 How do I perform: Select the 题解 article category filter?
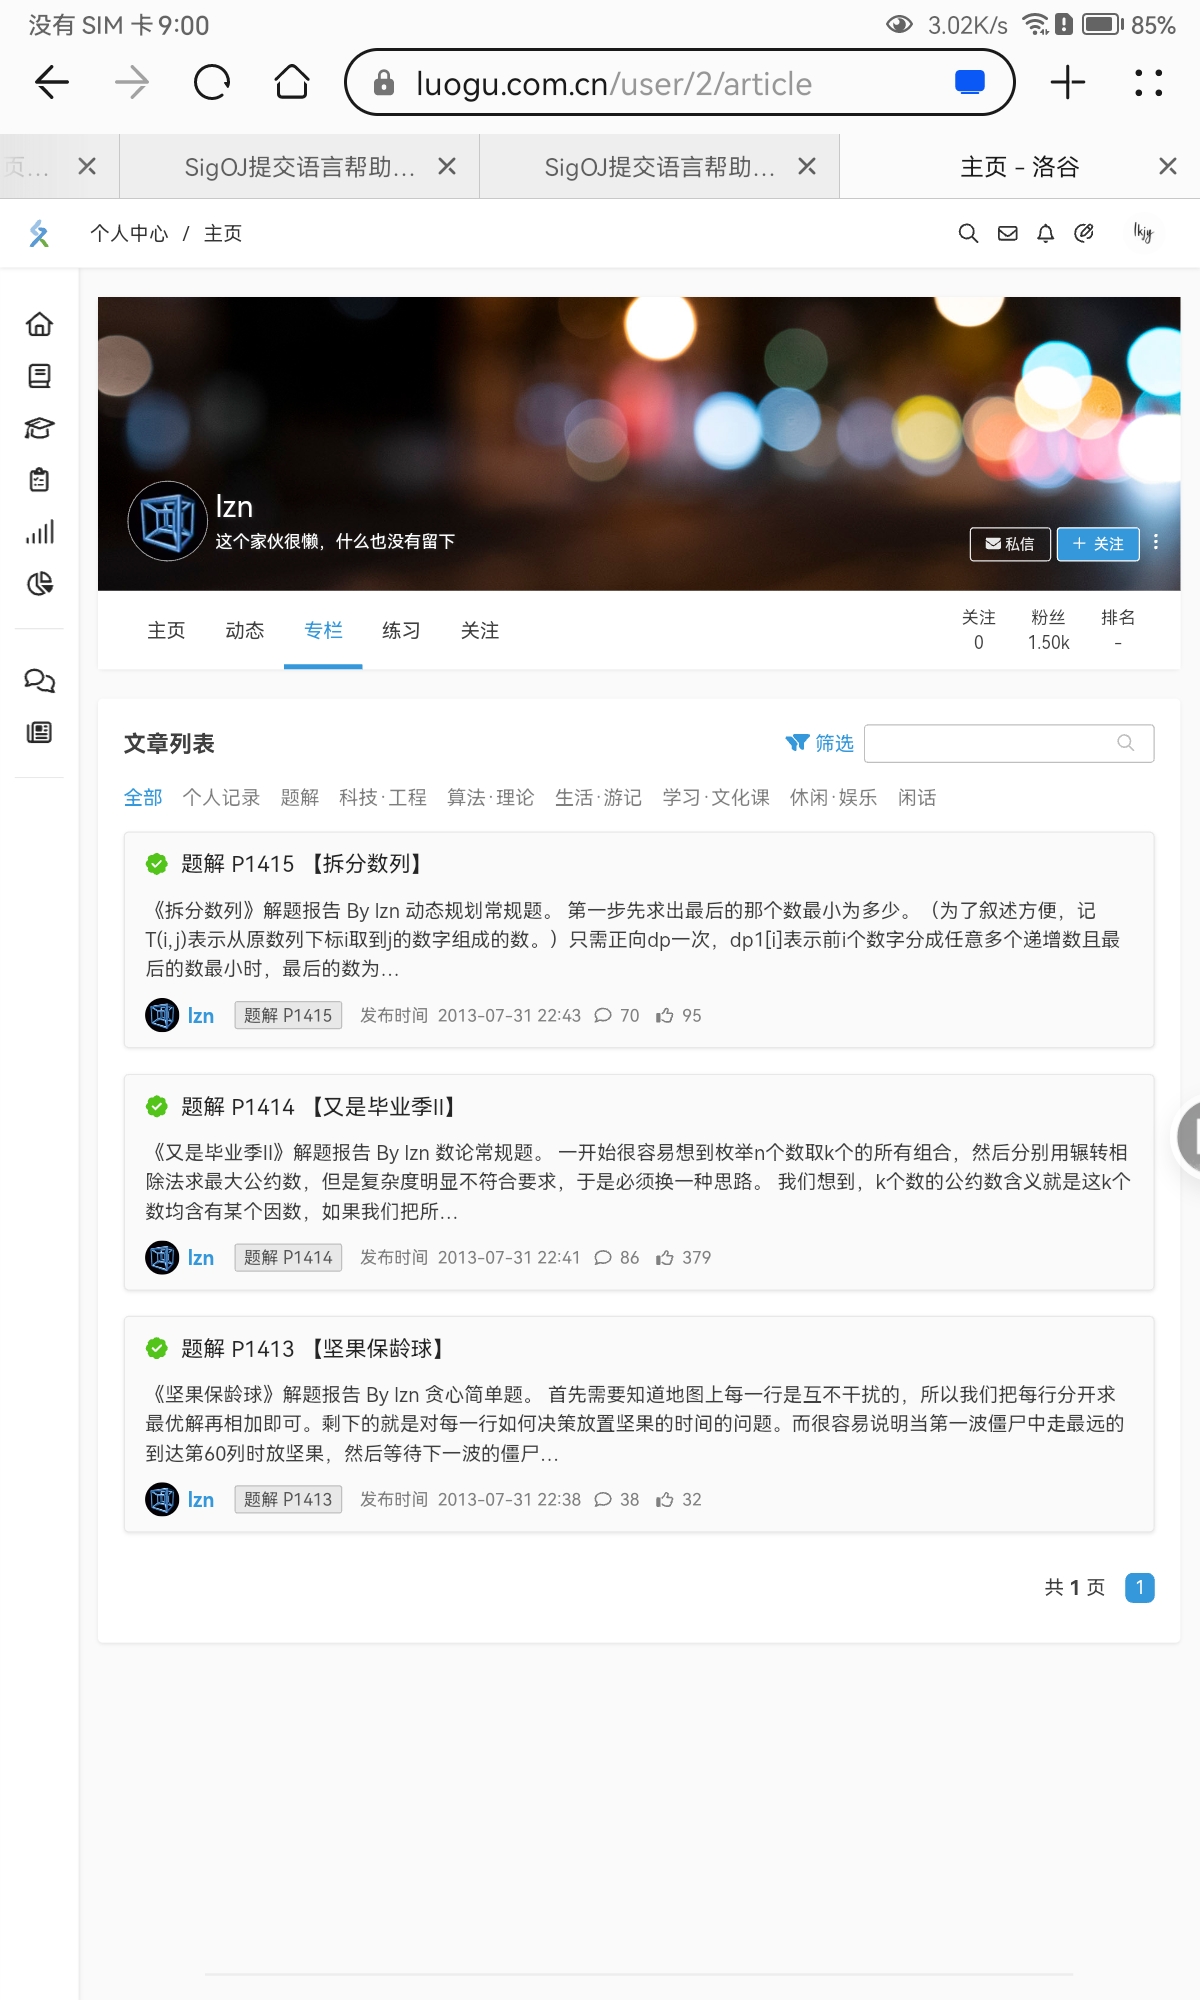300,798
